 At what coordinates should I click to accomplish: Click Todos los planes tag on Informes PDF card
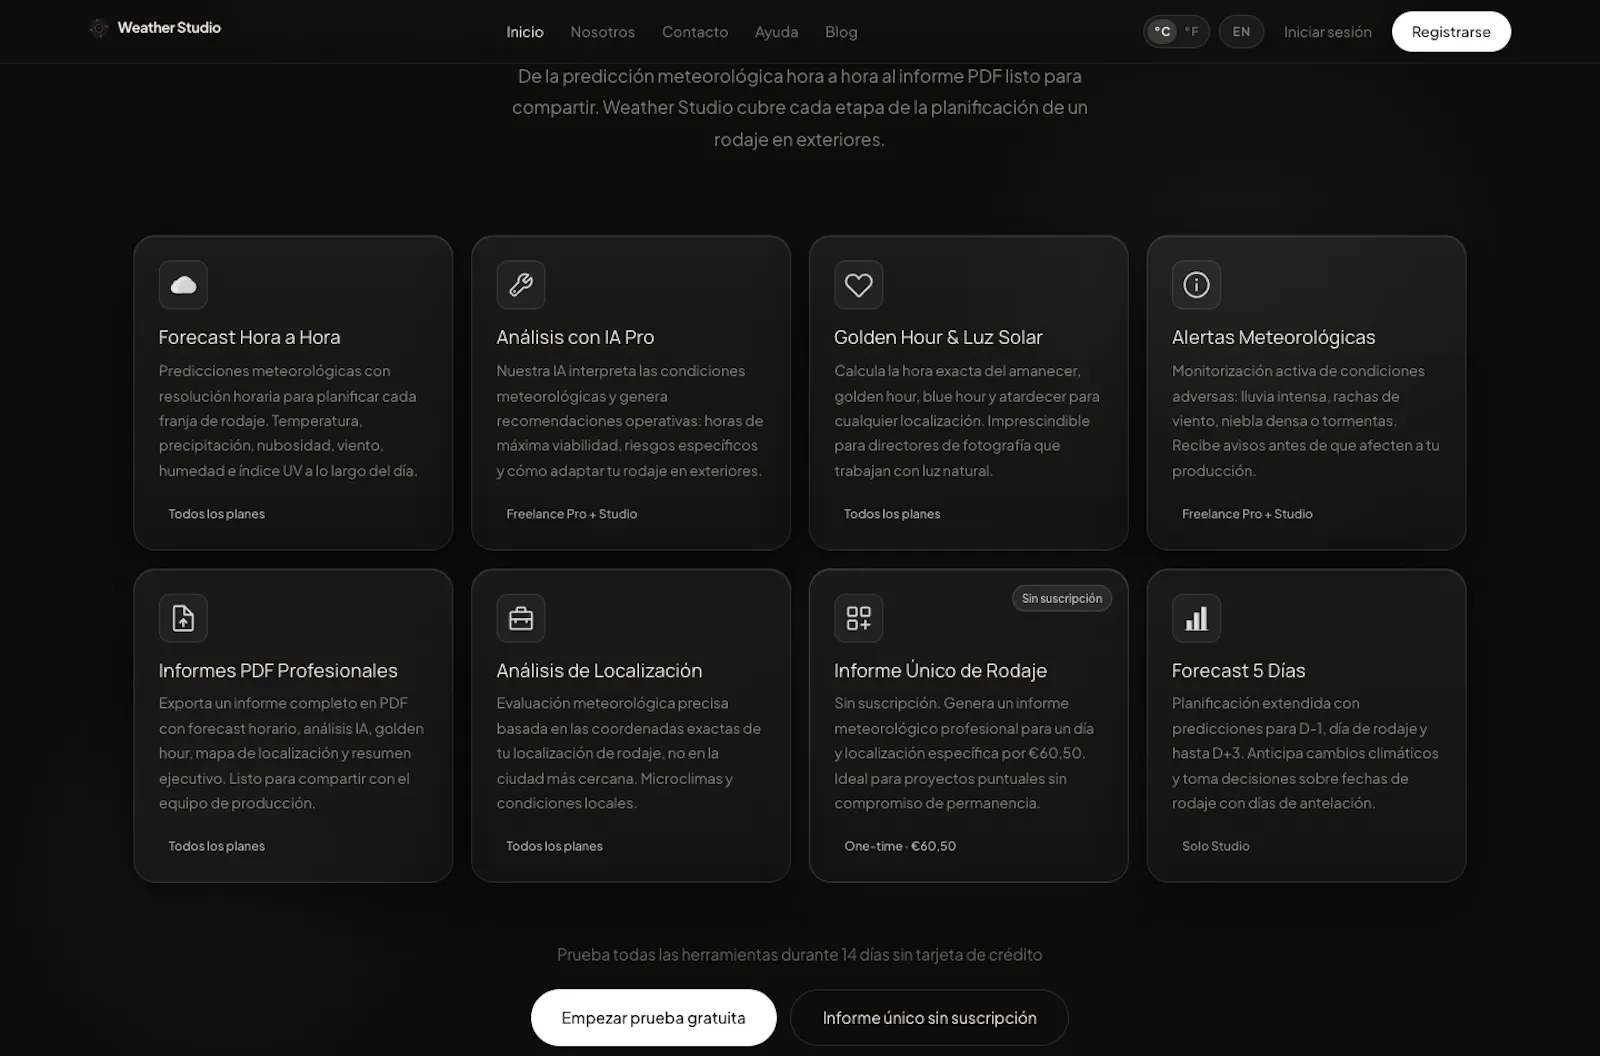(217, 846)
